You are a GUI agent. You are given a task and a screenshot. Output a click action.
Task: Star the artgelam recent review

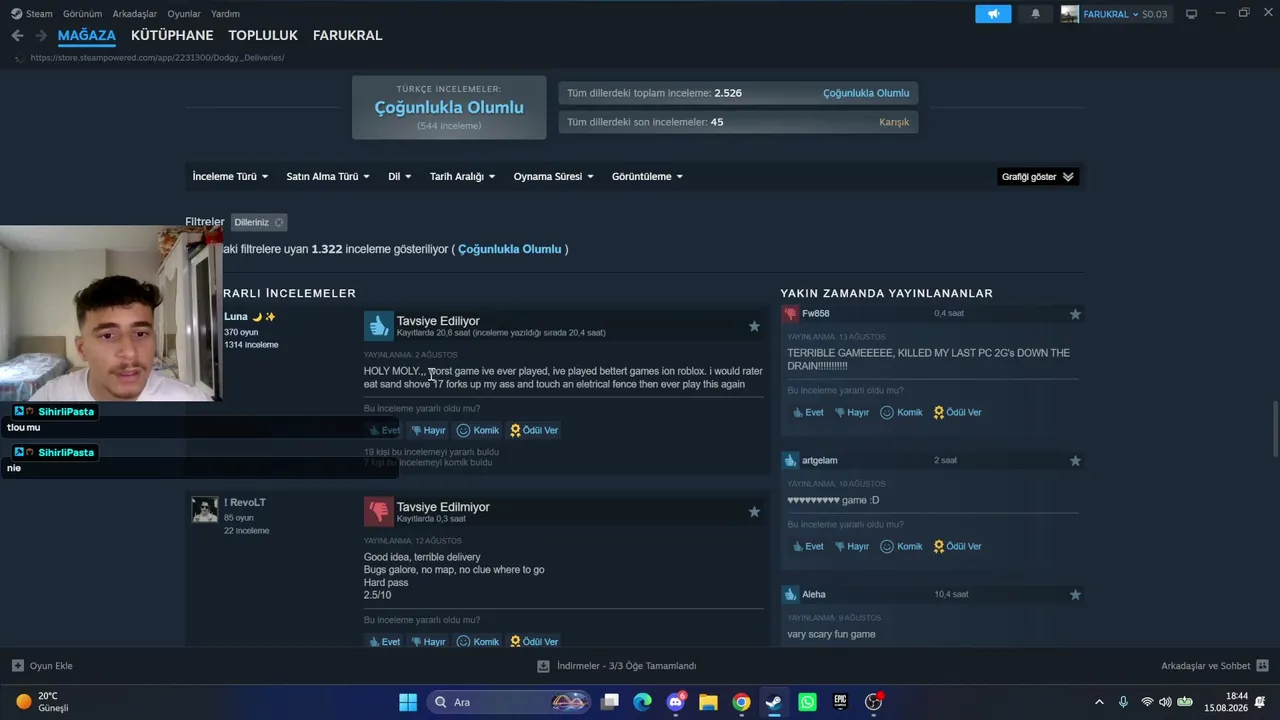click(1075, 461)
